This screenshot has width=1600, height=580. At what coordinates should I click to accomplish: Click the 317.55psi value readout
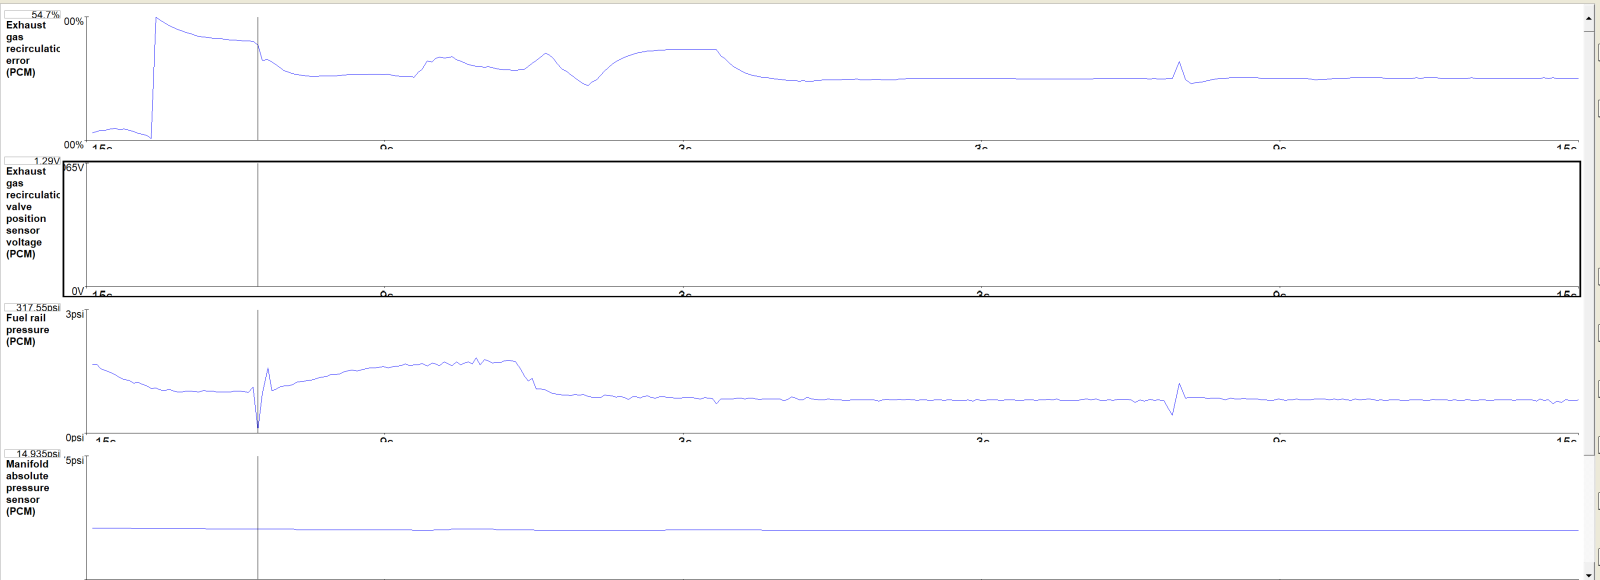click(33, 308)
